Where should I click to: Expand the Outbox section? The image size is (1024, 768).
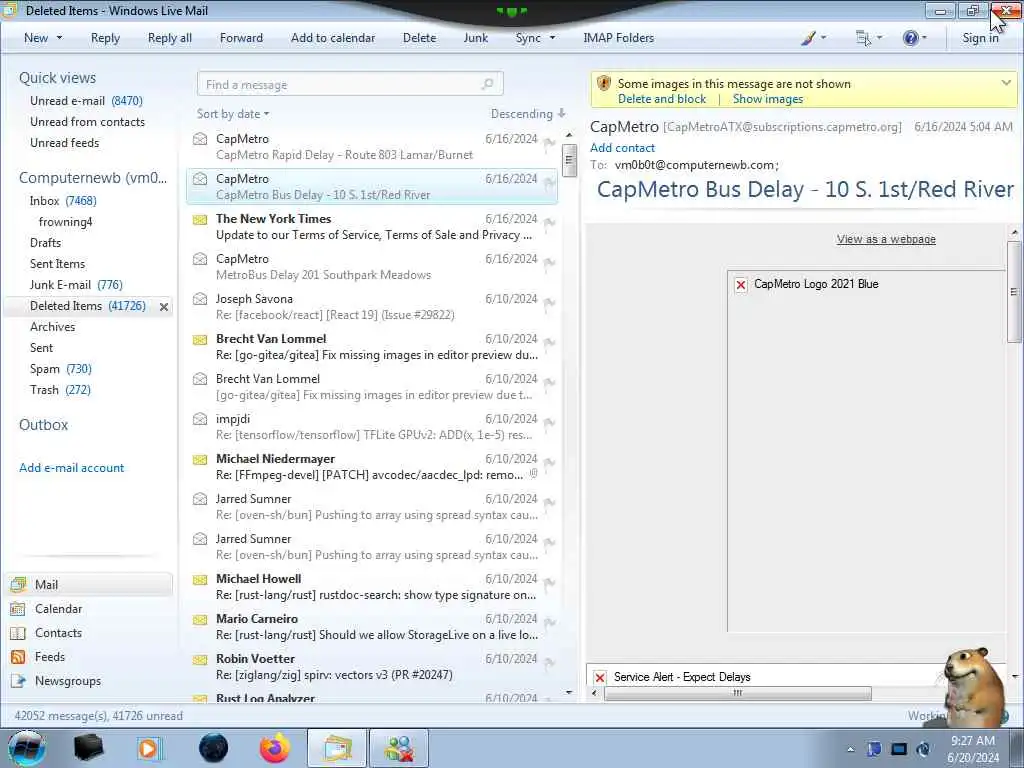pos(44,425)
